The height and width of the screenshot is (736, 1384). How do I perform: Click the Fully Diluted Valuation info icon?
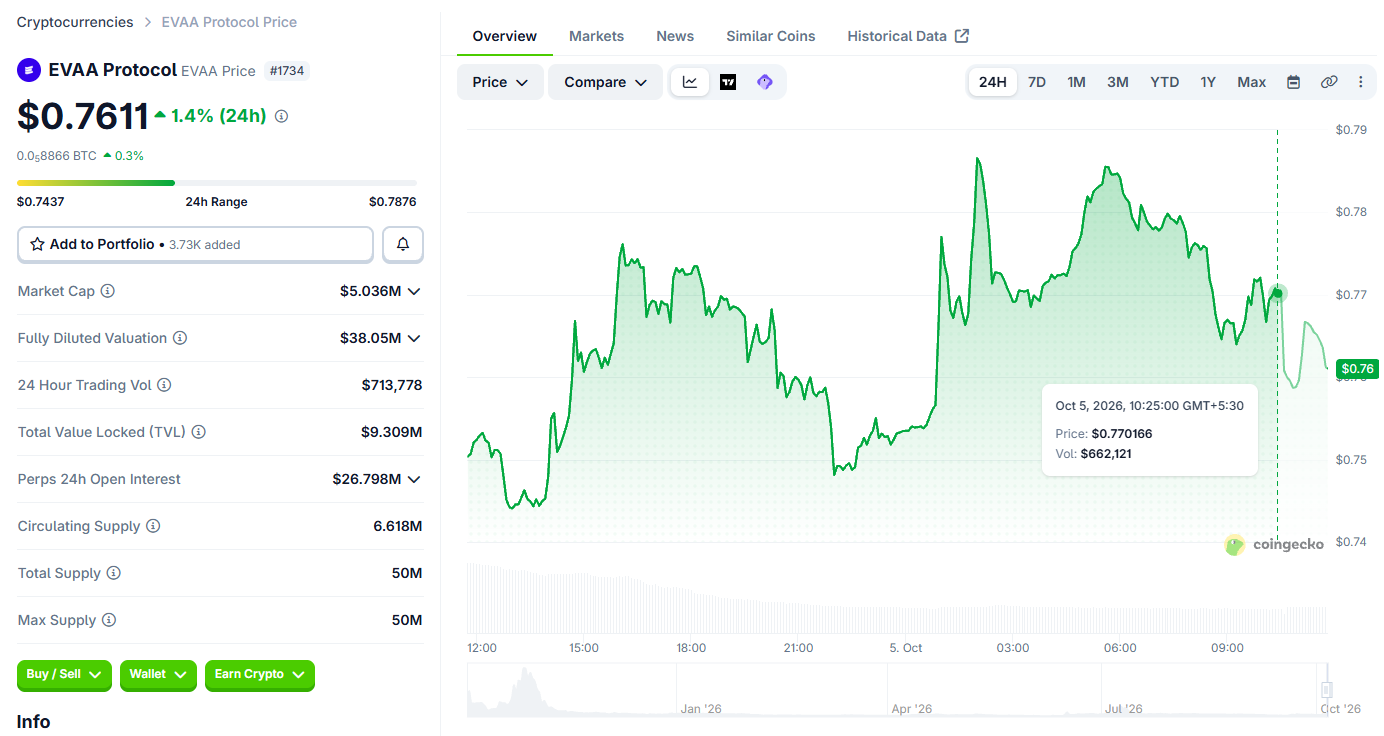tap(180, 338)
